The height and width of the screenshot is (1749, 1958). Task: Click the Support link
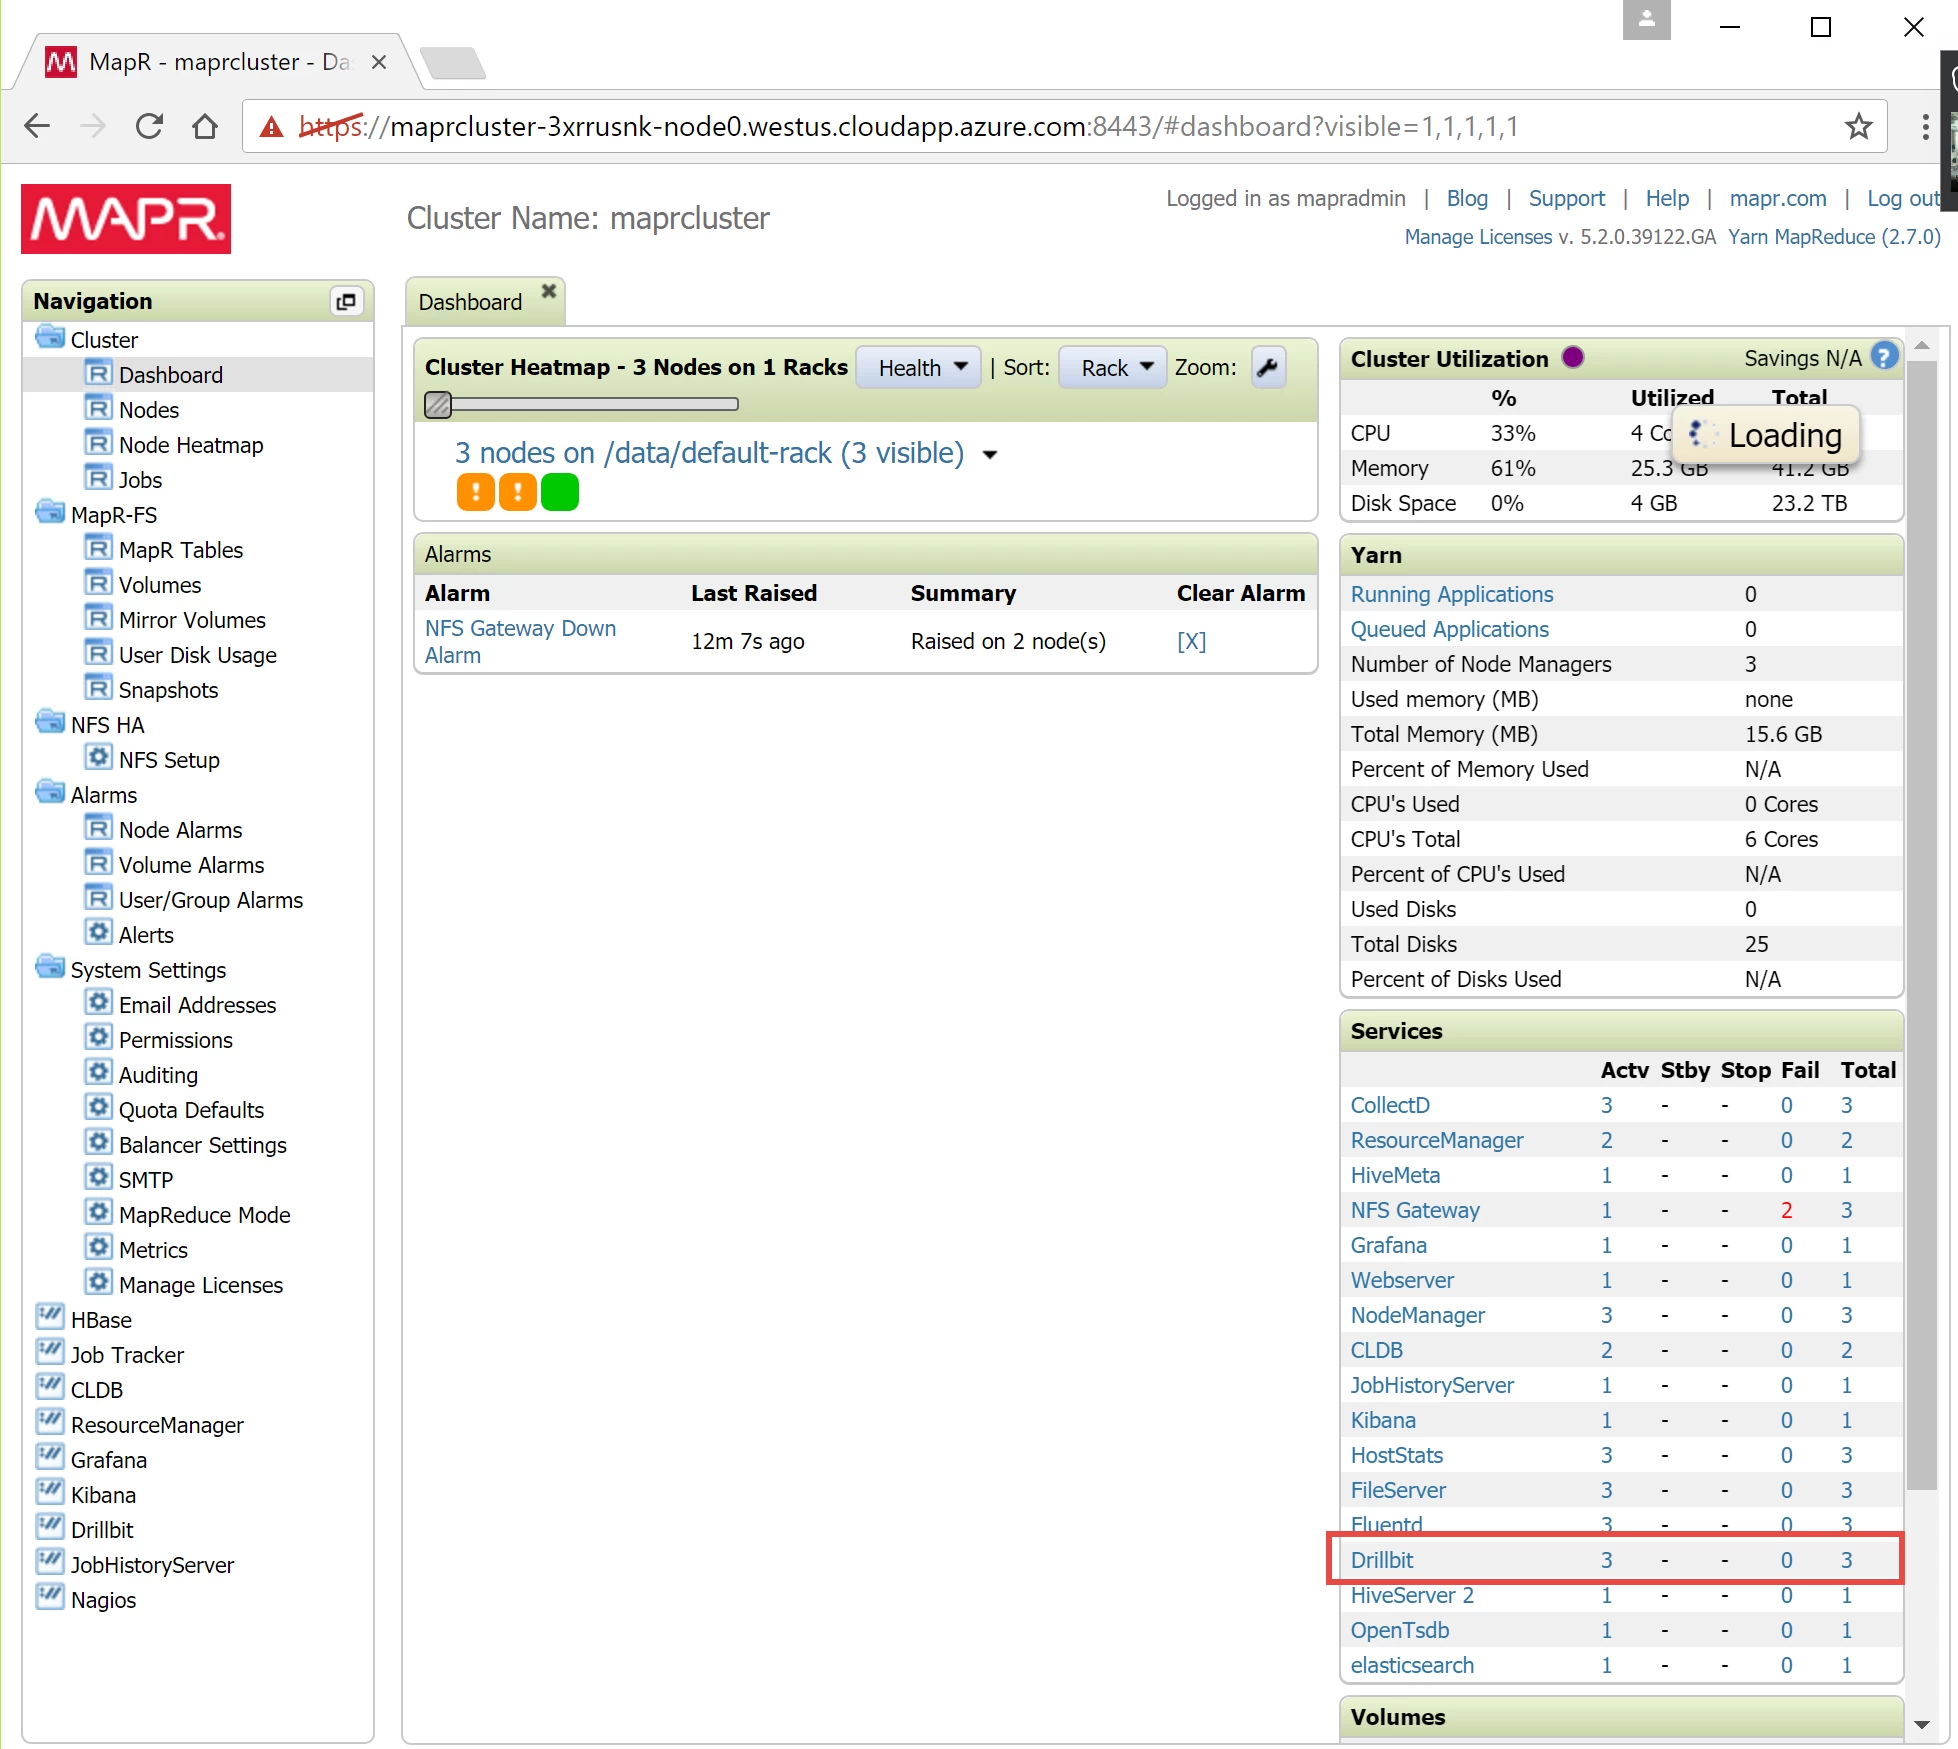point(1566,198)
